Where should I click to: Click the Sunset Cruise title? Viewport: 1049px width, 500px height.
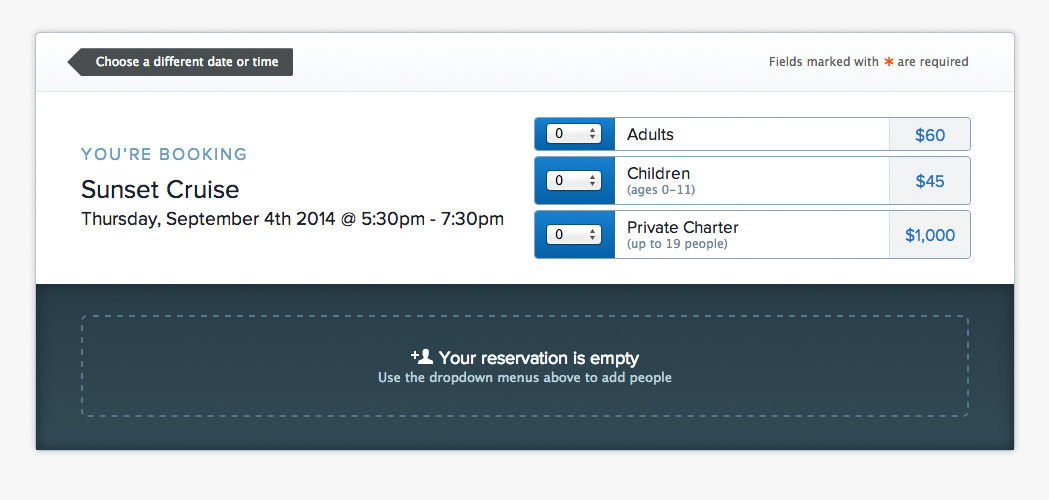point(160,189)
